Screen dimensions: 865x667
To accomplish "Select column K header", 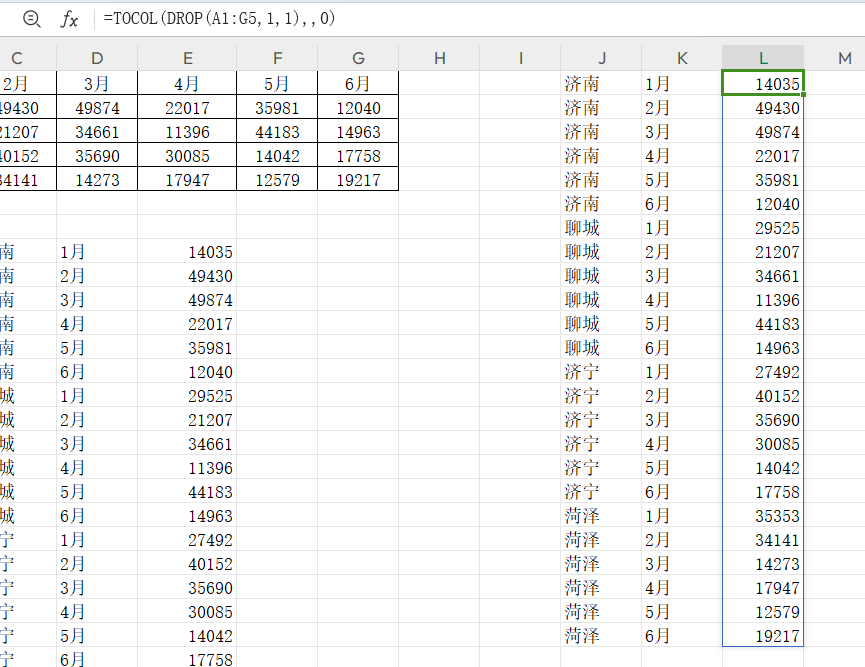I will [682, 58].
